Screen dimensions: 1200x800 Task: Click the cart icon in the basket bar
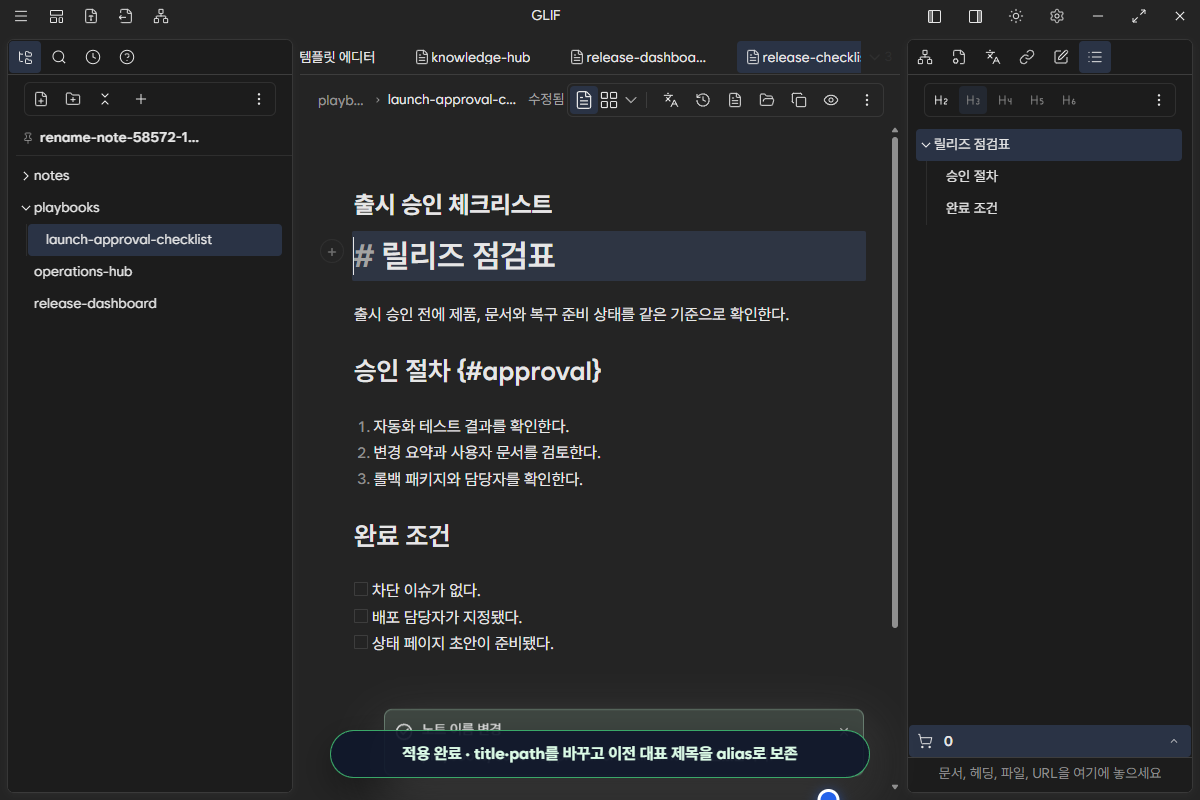(925, 741)
